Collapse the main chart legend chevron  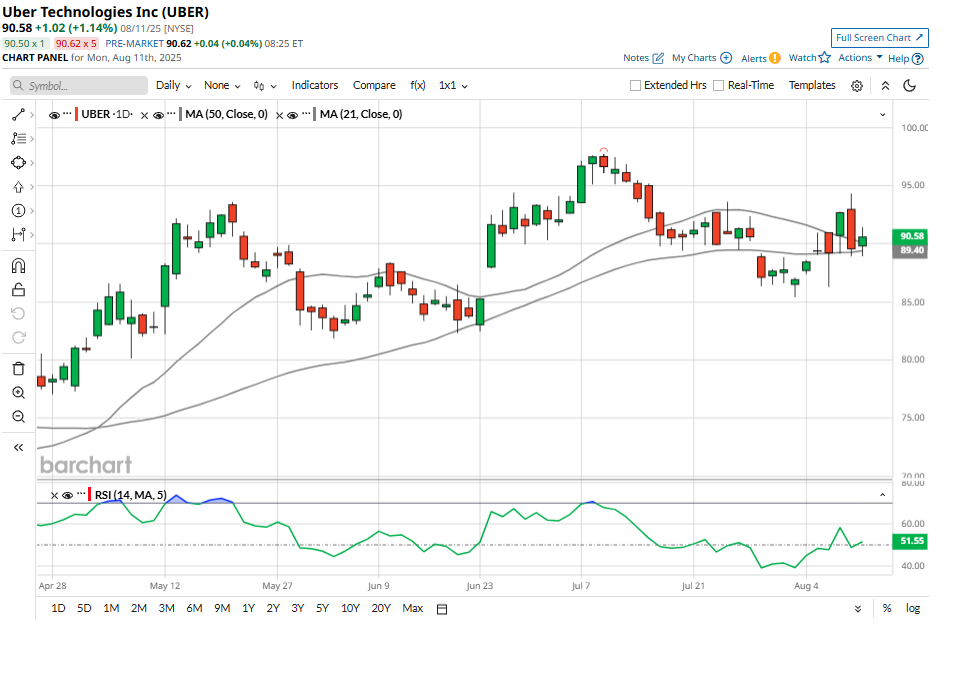point(882,115)
